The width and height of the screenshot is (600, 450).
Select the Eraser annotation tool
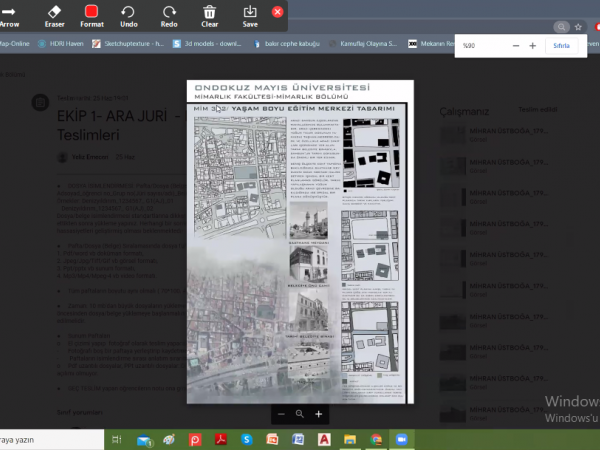click(x=54, y=17)
